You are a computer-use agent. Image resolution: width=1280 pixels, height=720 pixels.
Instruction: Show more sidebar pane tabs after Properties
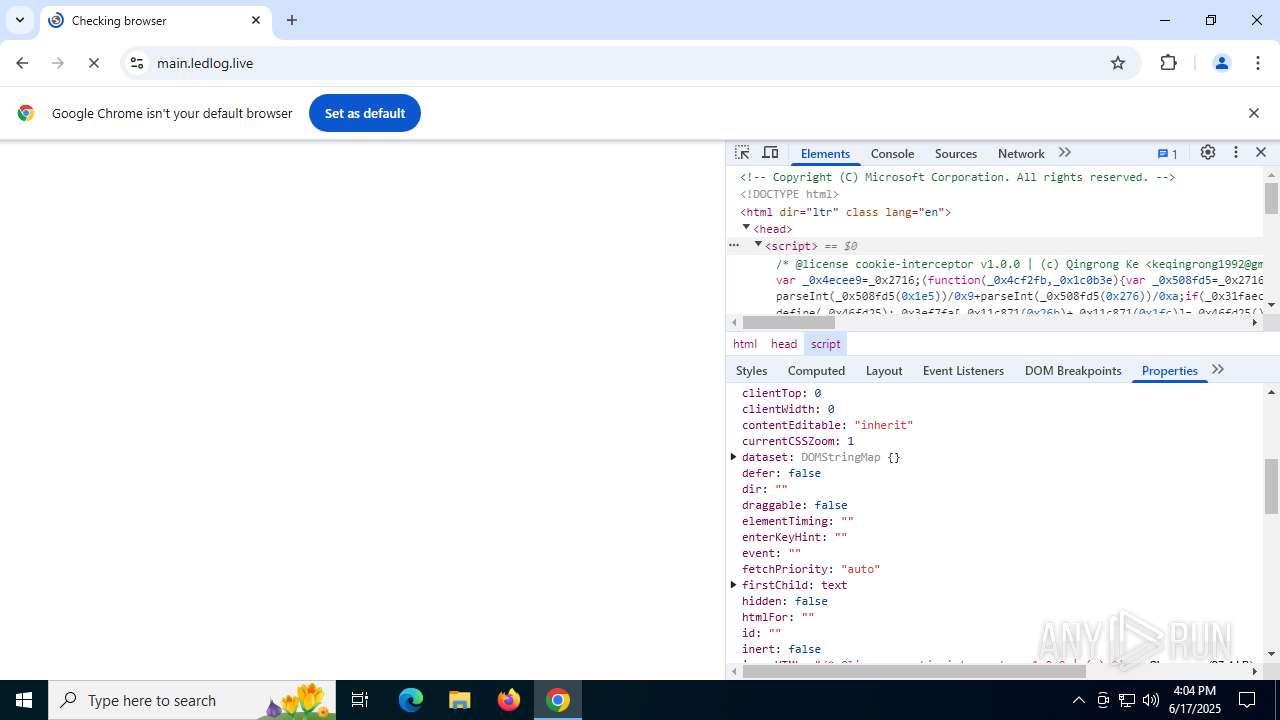[x=1218, y=370]
